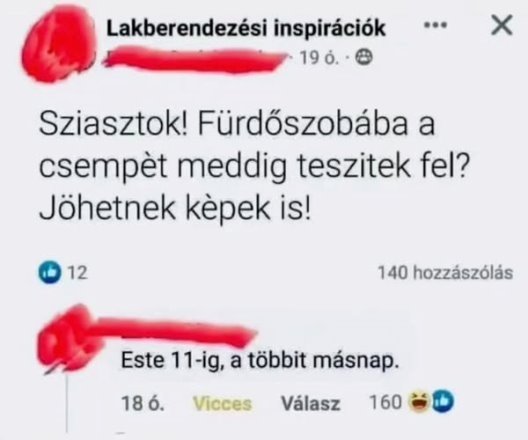Click the like icon beside comment reactions
The width and height of the screenshot is (528, 440).
[x=442, y=401]
